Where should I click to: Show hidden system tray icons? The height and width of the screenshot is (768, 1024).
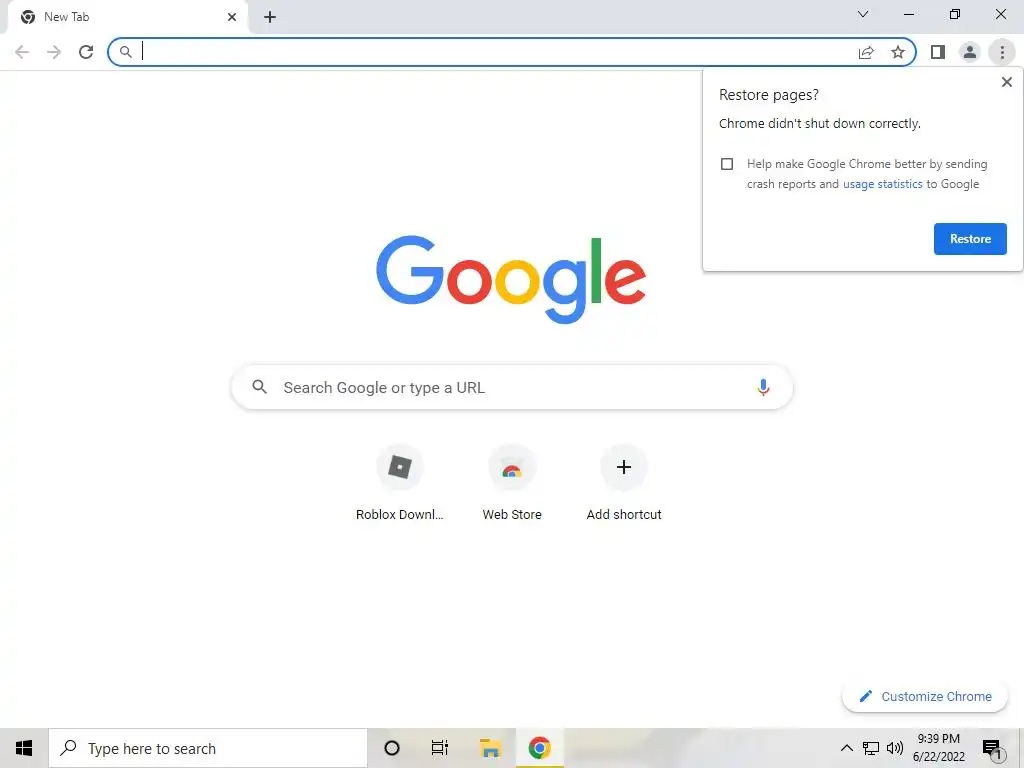pos(846,748)
